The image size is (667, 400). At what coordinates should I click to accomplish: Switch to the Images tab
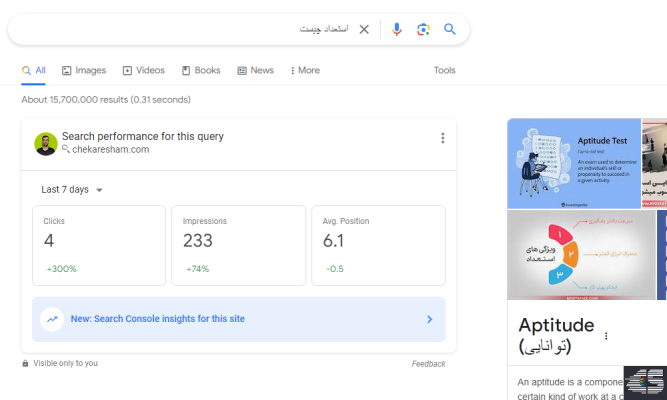tap(84, 71)
